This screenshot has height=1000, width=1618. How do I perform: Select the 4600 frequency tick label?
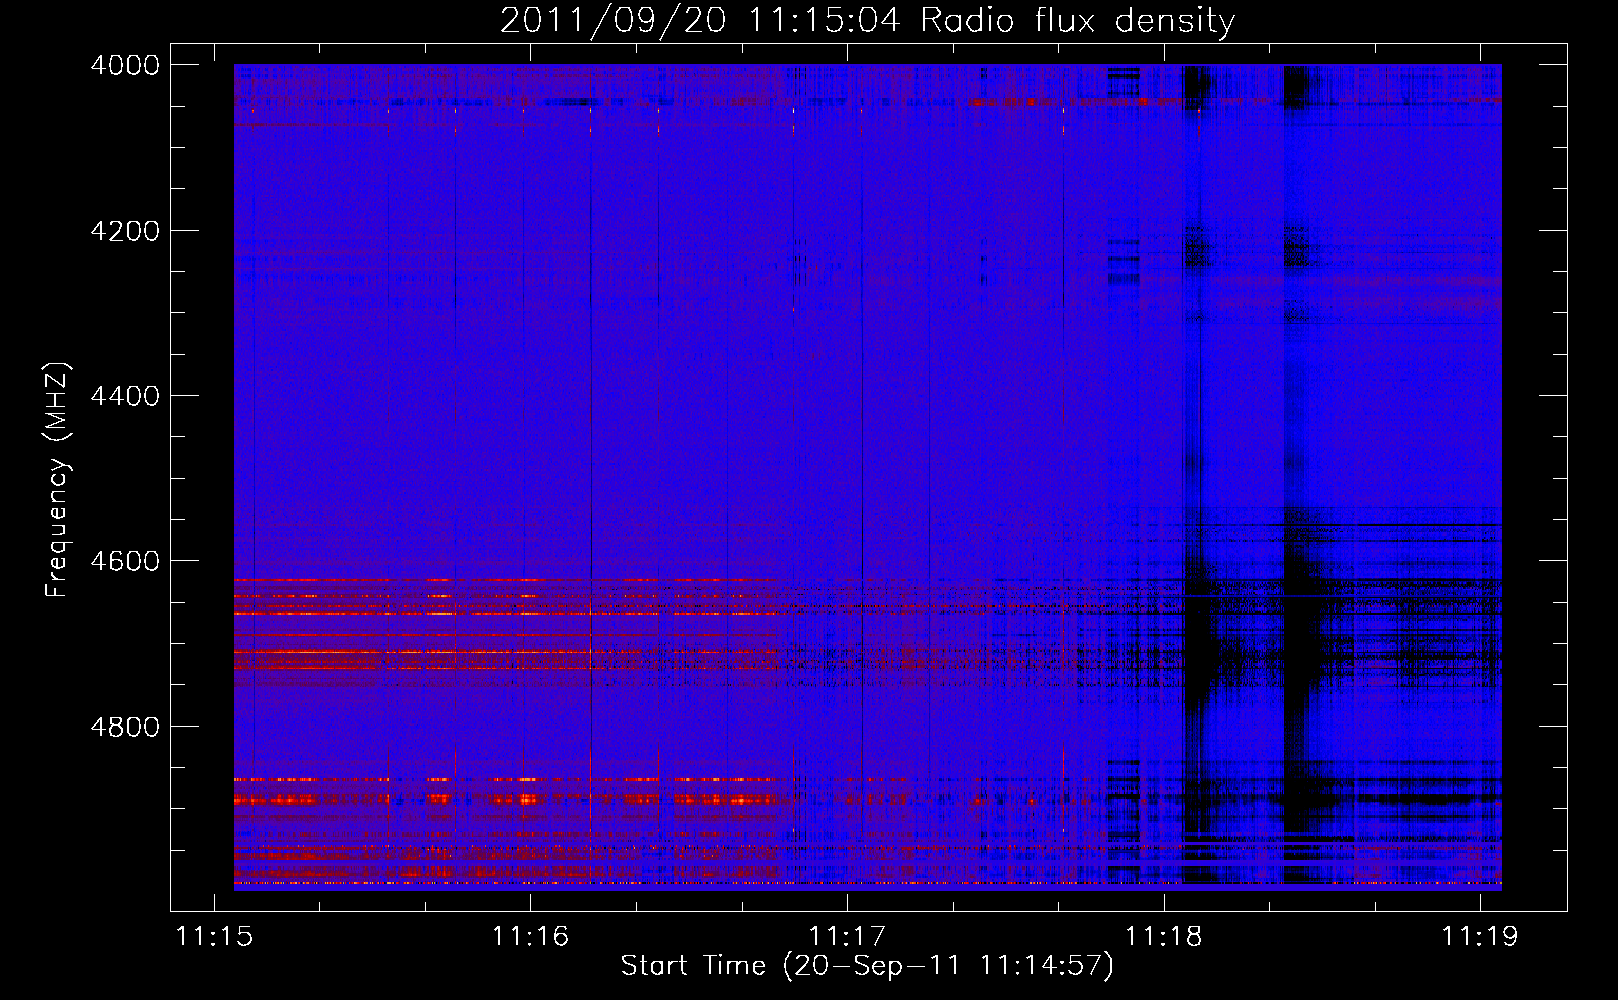click(125, 561)
